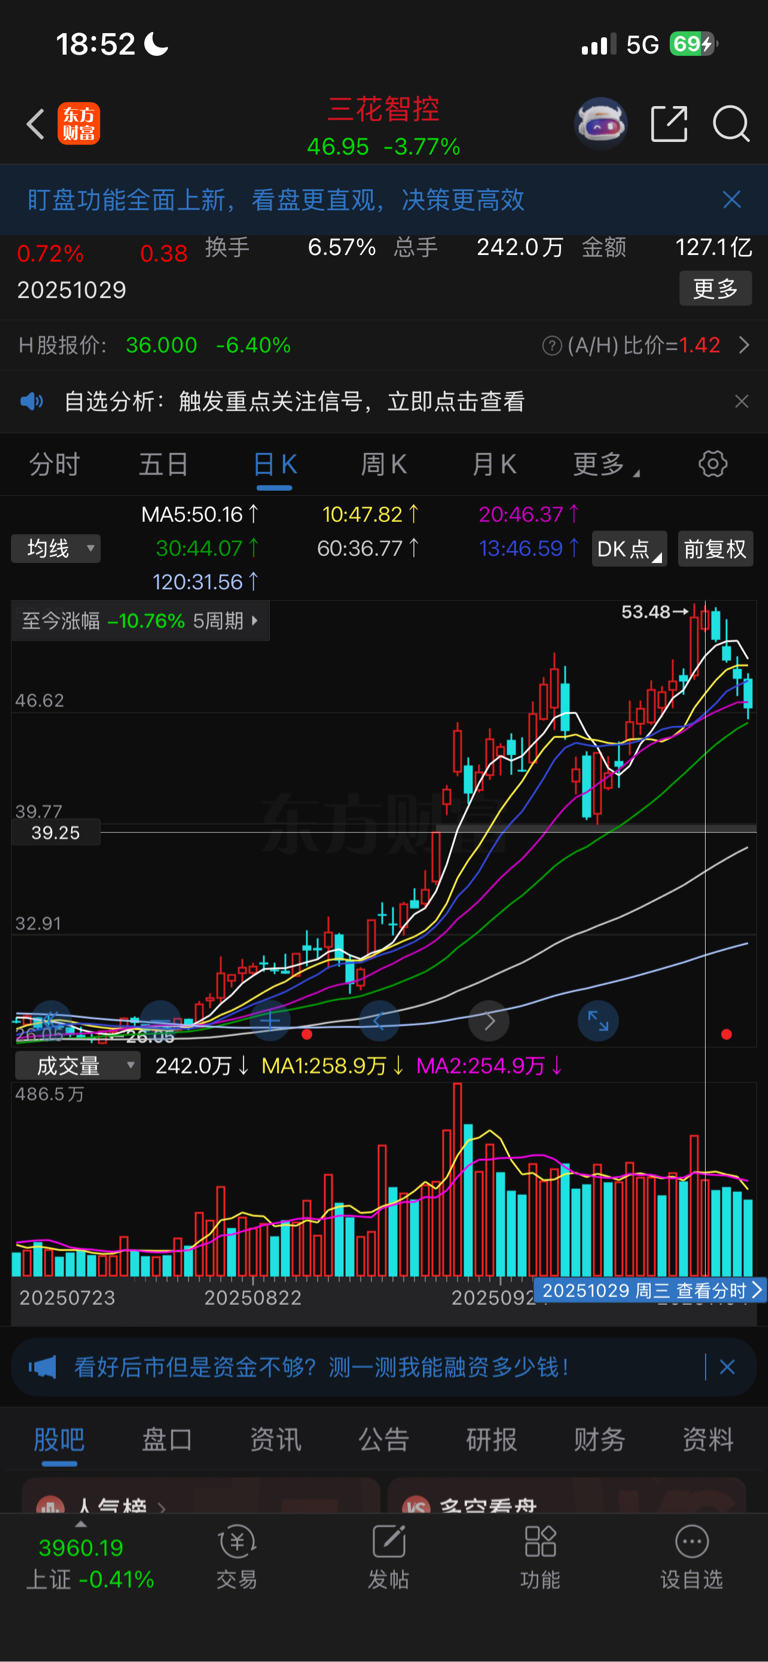
Task: Close the 看好后市 financing banner
Action: click(x=728, y=1367)
